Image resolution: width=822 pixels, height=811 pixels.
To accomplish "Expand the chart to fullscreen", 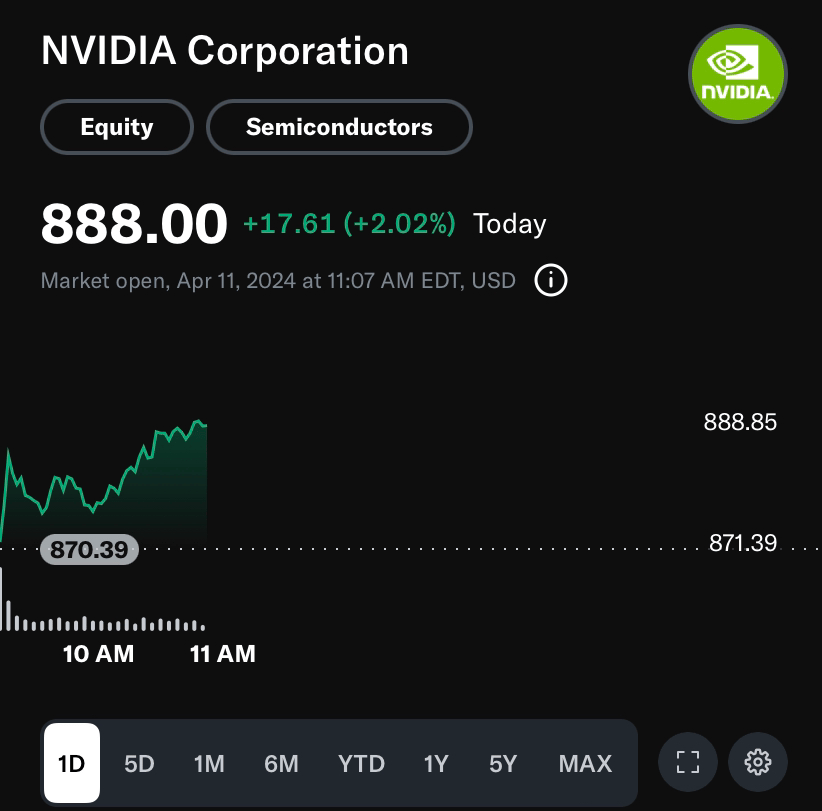I will pos(687,763).
